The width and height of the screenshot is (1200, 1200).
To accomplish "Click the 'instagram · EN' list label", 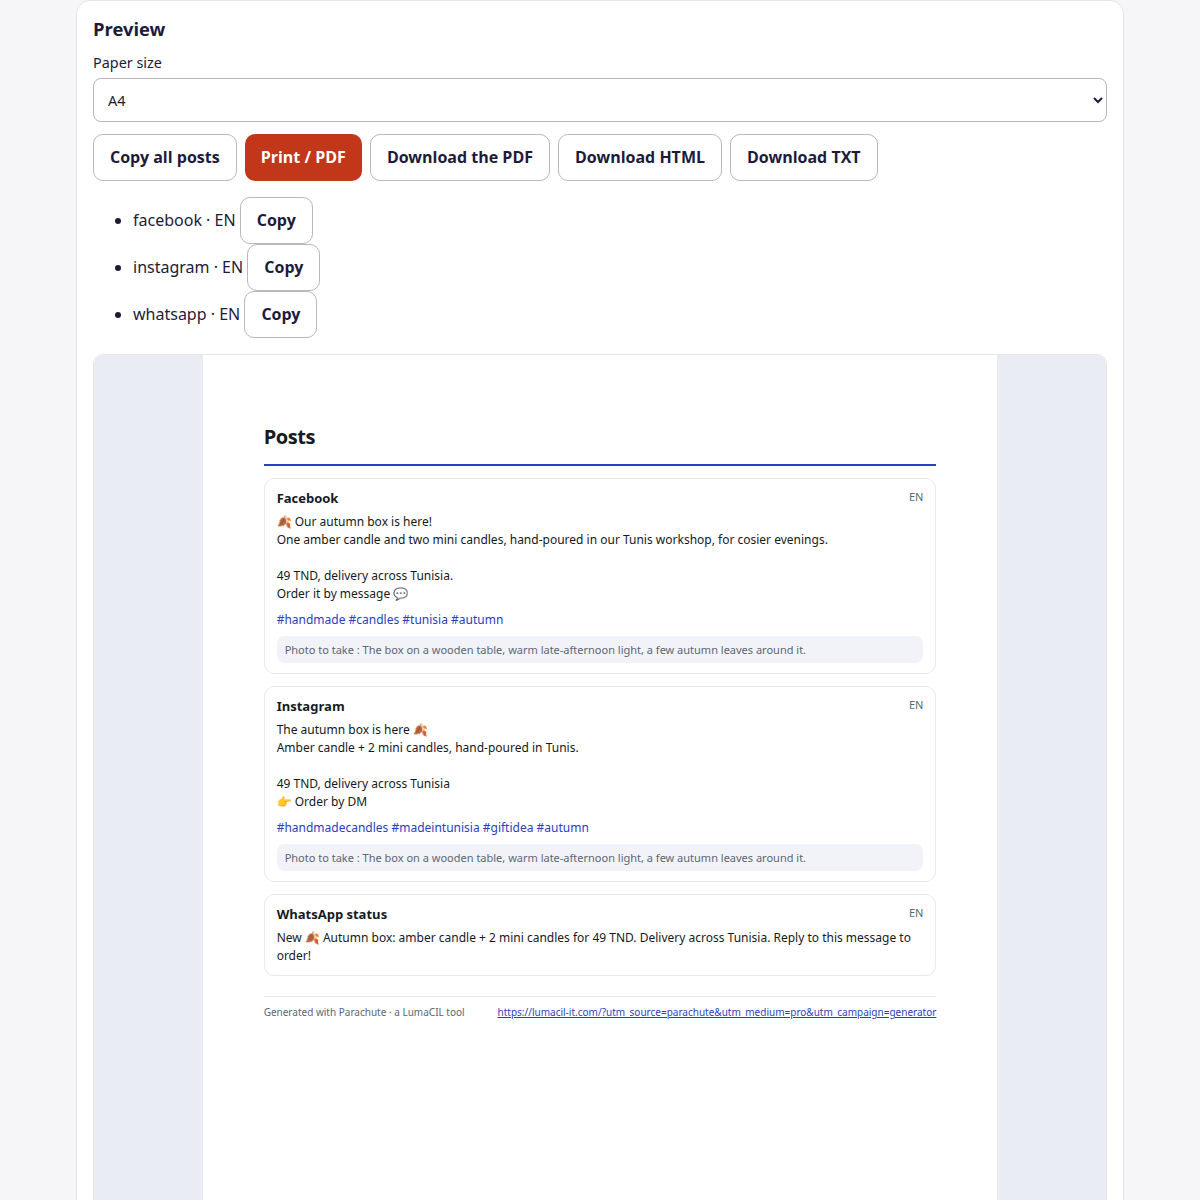I will pos(188,267).
